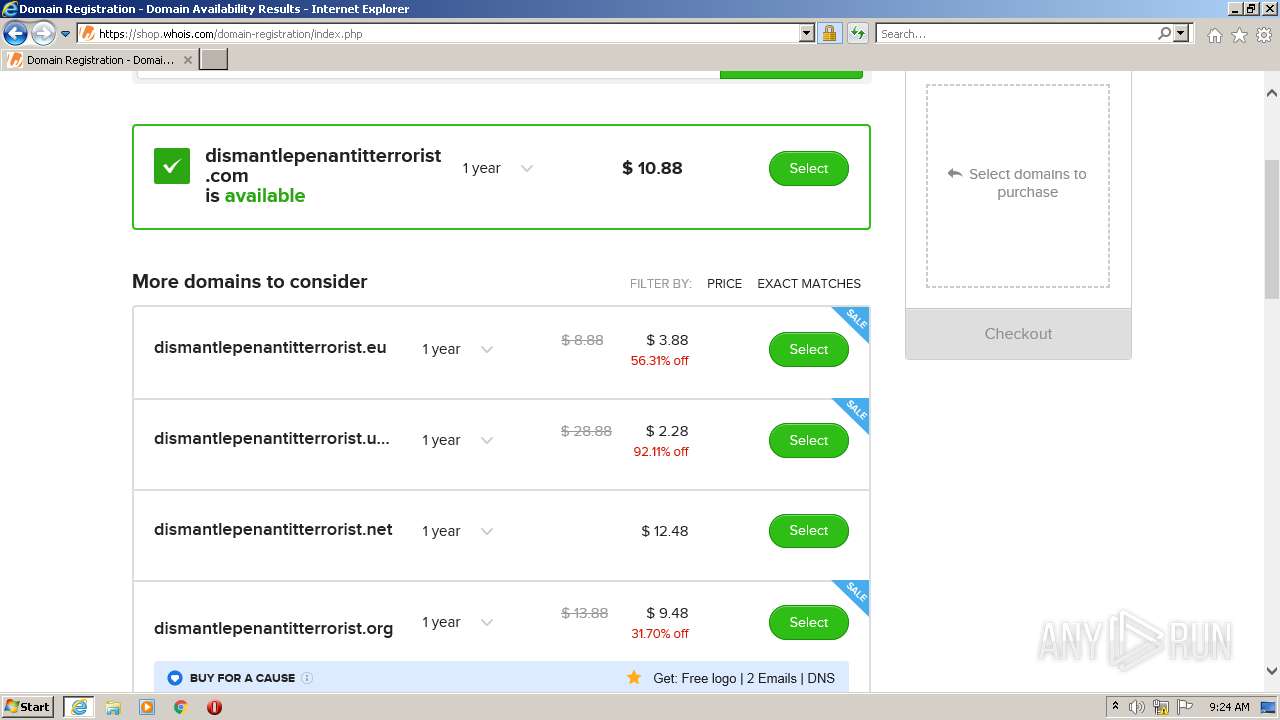Close the Domain Registration tab
The height and width of the screenshot is (720, 1280).
click(187, 60)
